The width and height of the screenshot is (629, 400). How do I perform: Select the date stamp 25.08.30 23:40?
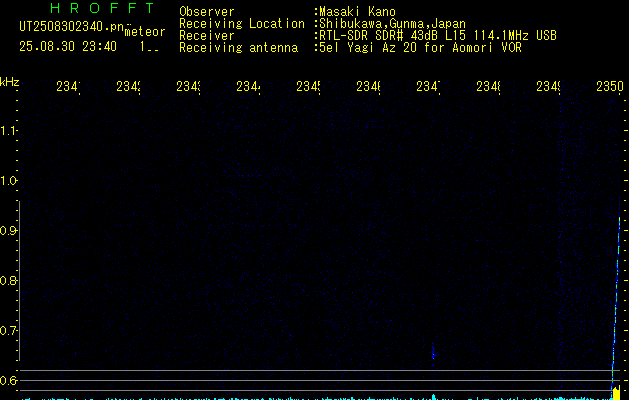tap(68, 47)
